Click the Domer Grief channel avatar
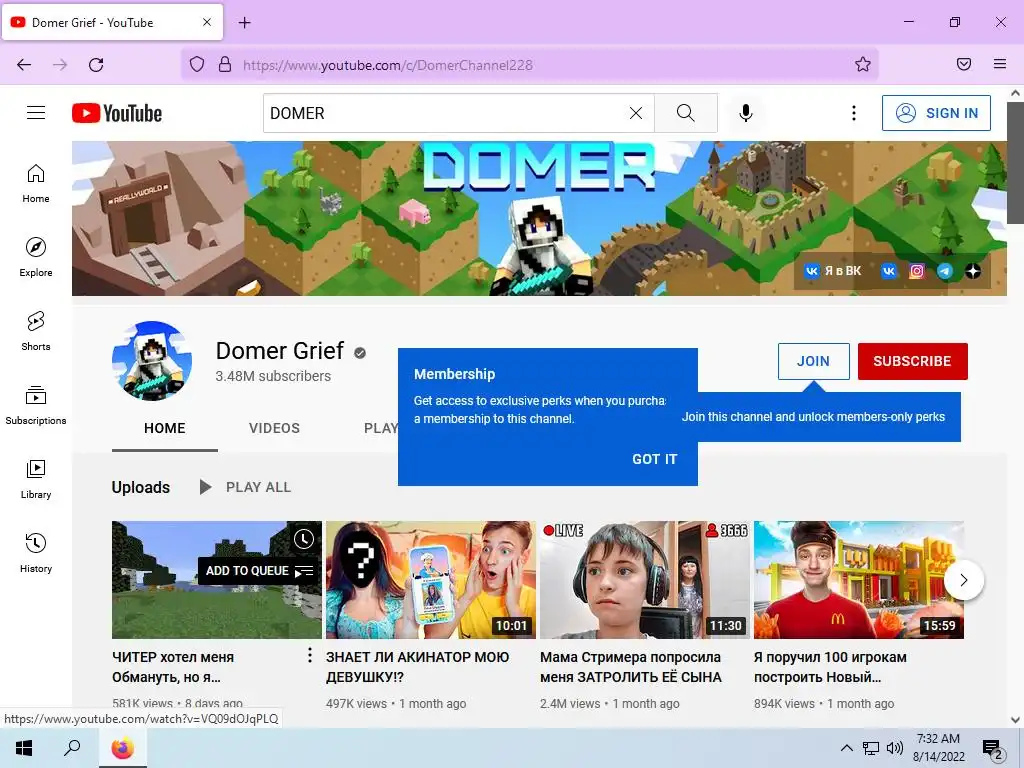The height and width of the screenshot is (768, 1024). [x=152, y=360]
